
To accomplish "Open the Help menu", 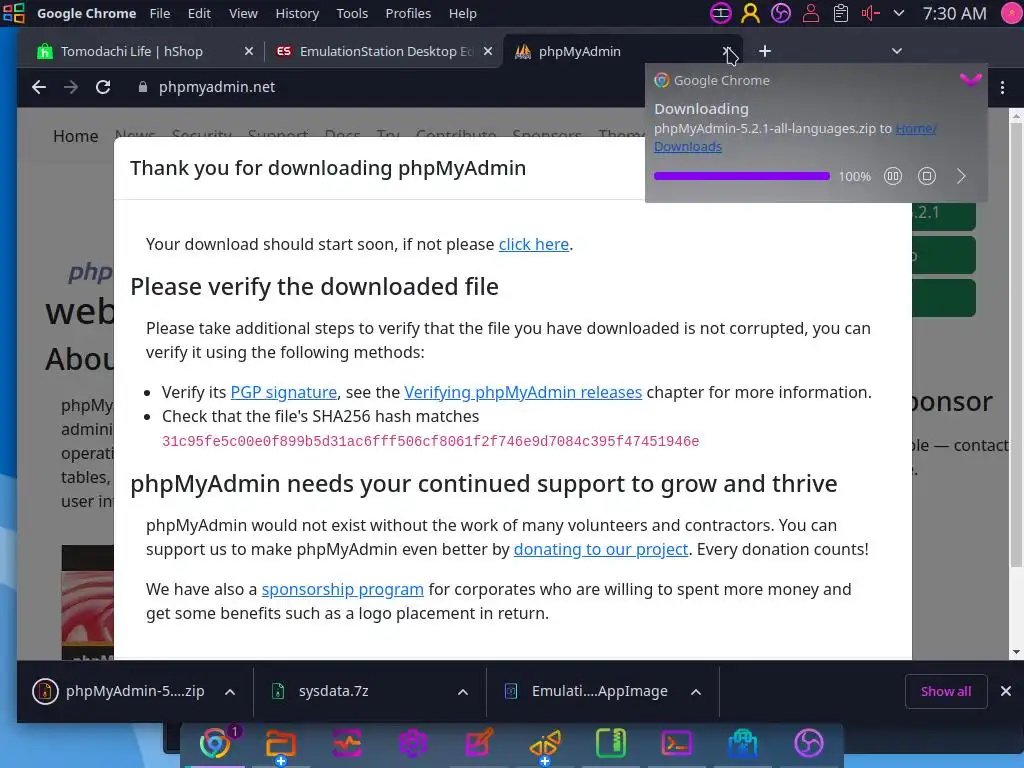I will (x=462, y=13).
